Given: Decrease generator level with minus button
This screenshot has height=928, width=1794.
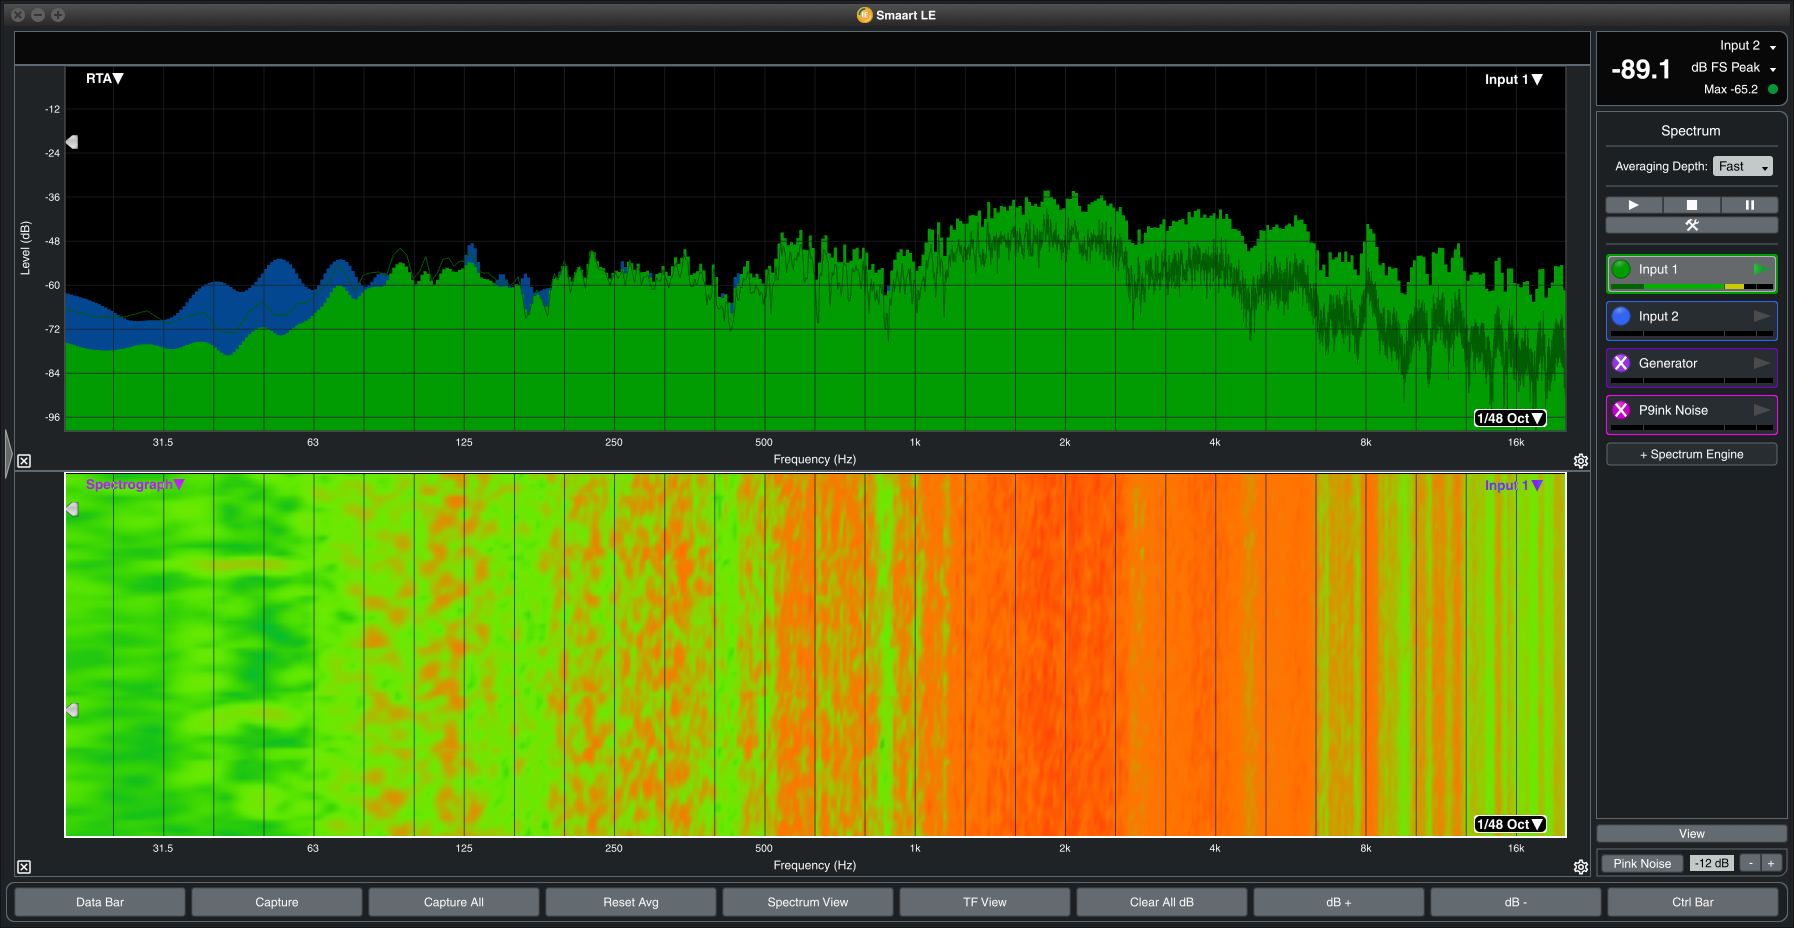Looking at the screenshot, I should [1750, 863].
